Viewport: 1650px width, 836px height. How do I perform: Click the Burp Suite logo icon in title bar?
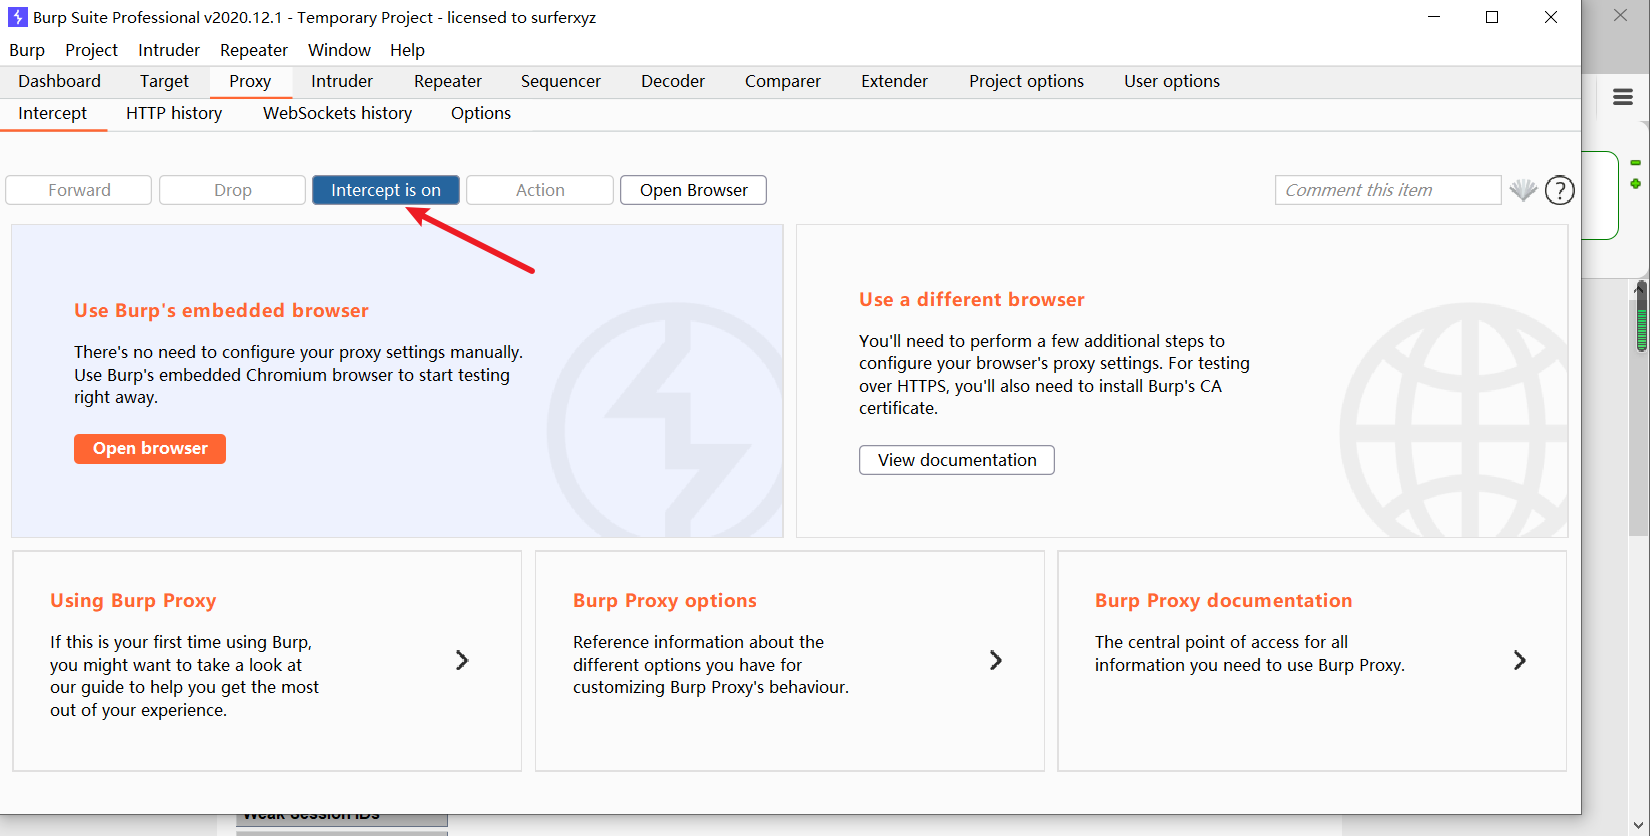(x=17, y=17)
